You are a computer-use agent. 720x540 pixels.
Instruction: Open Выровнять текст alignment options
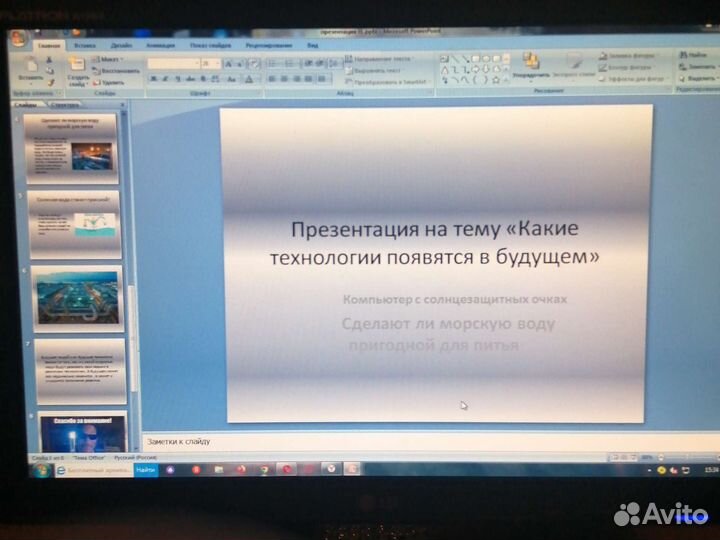pos(373,71)
